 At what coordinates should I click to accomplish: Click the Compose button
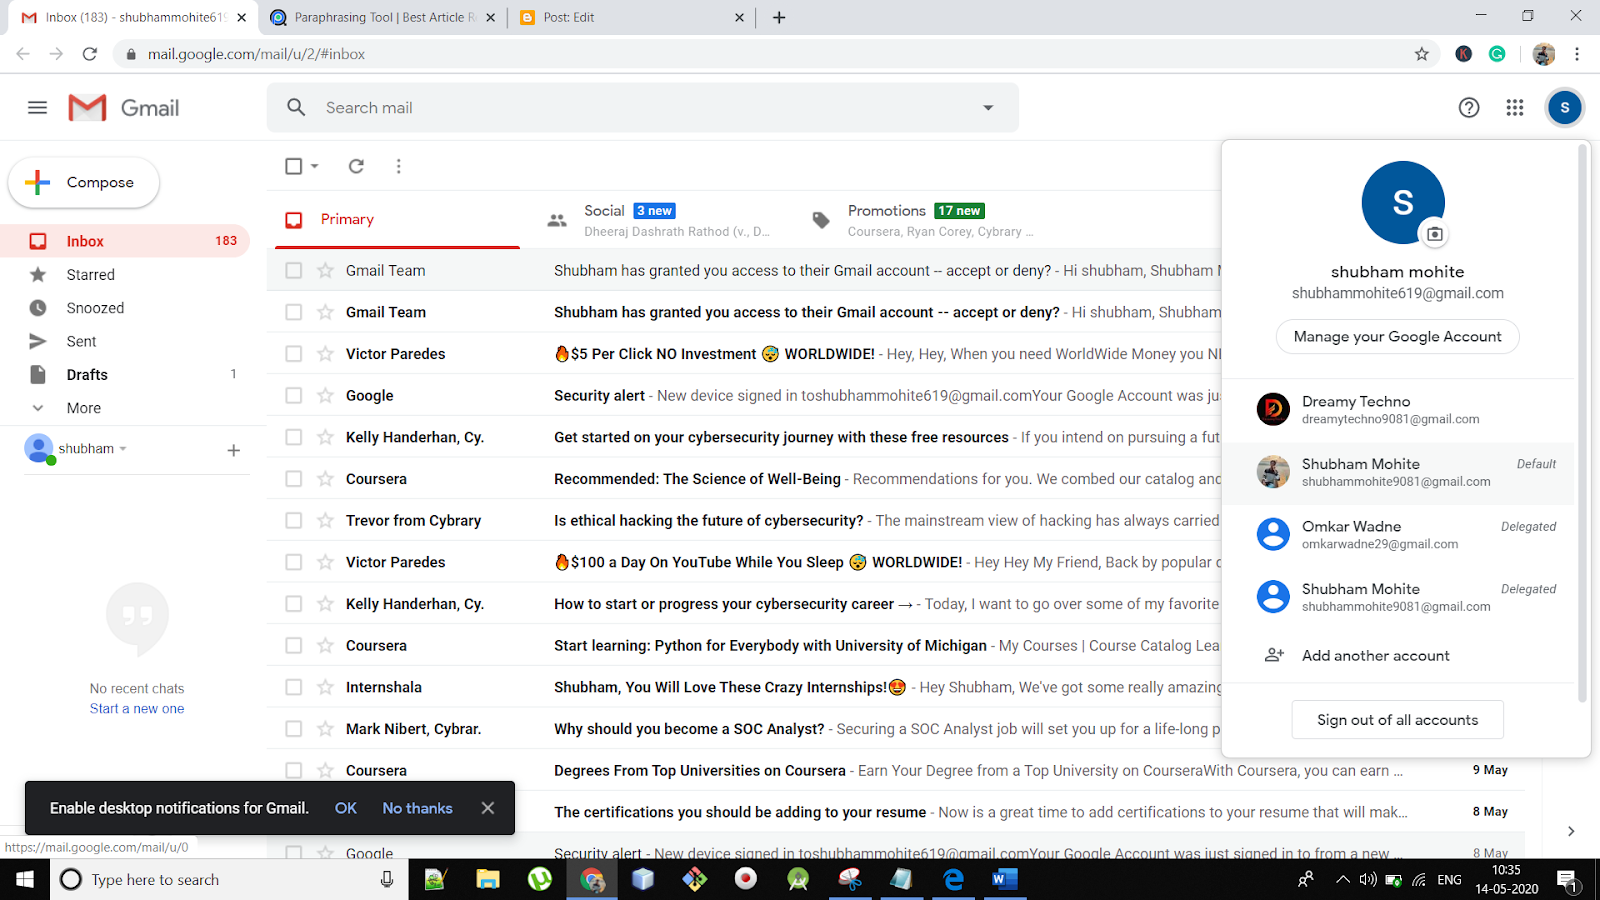[x=84, y=182]
